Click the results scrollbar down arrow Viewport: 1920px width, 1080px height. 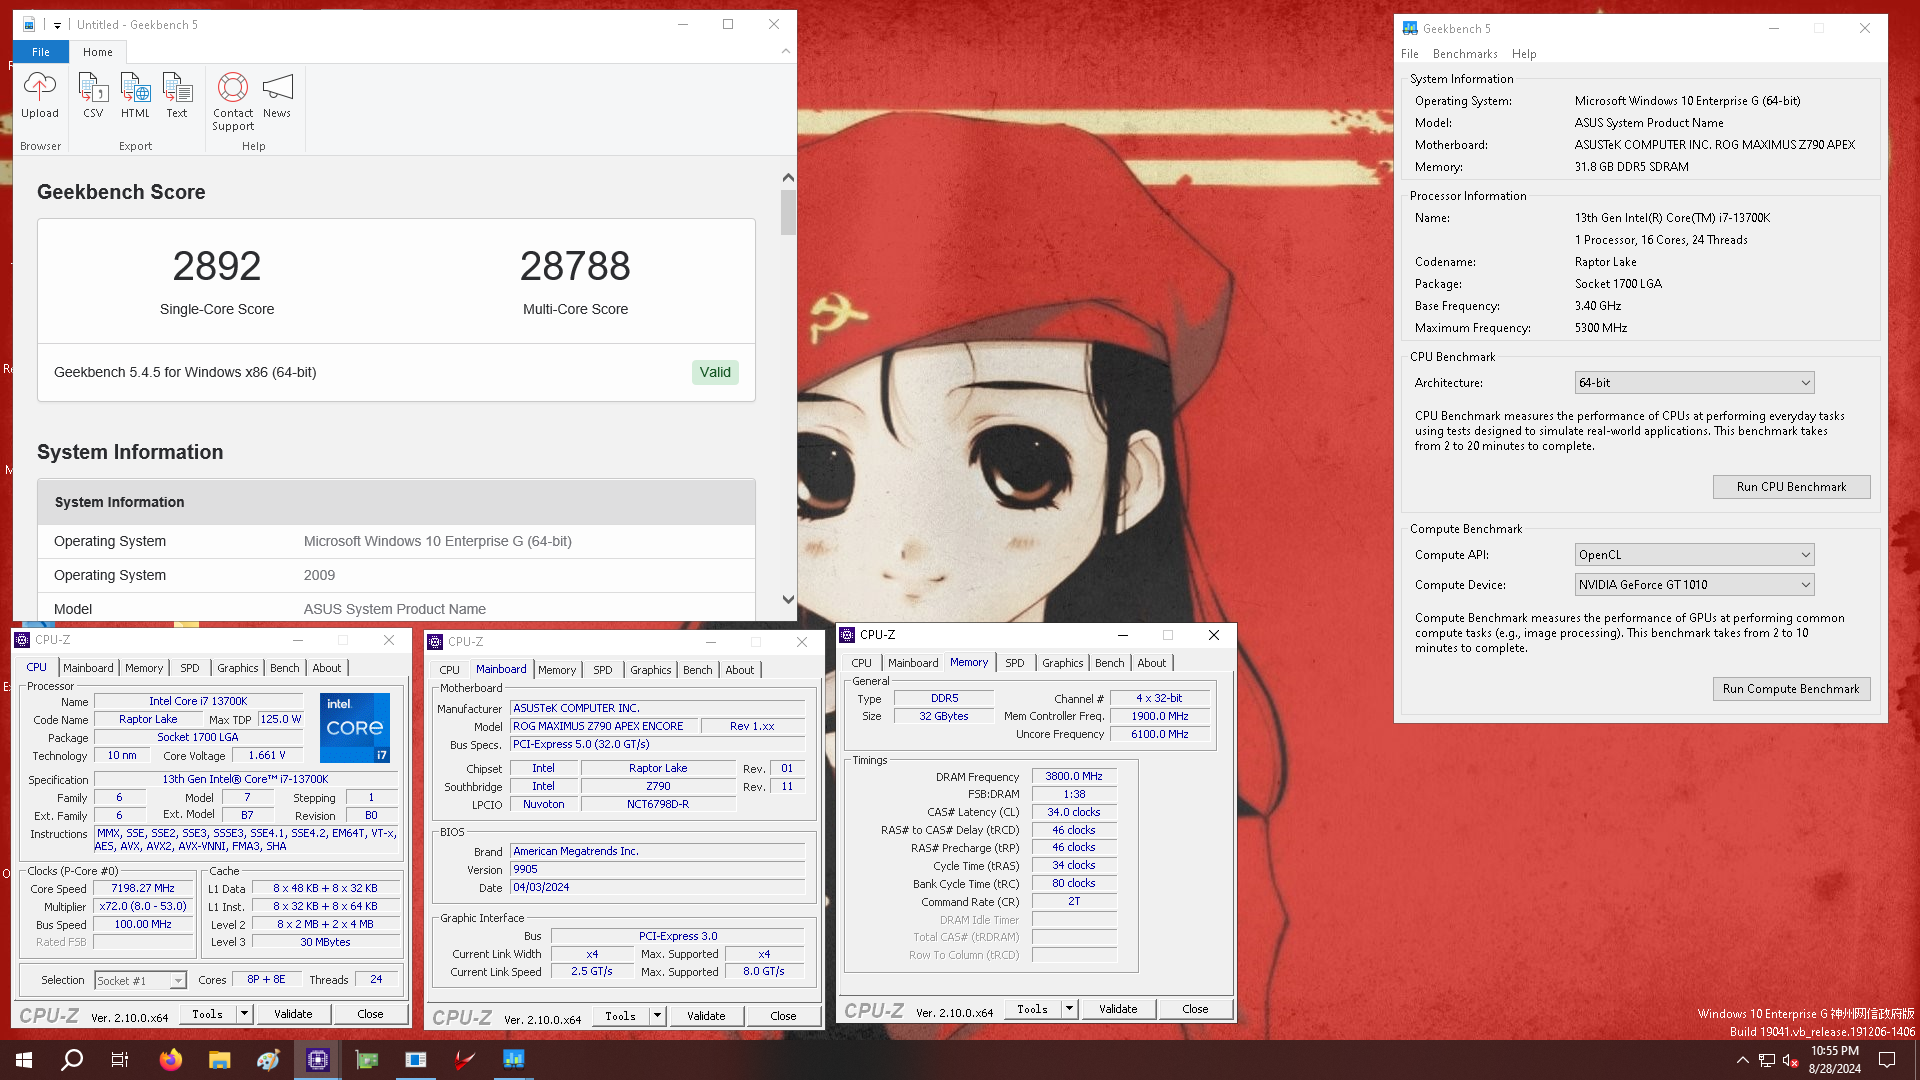788,600
